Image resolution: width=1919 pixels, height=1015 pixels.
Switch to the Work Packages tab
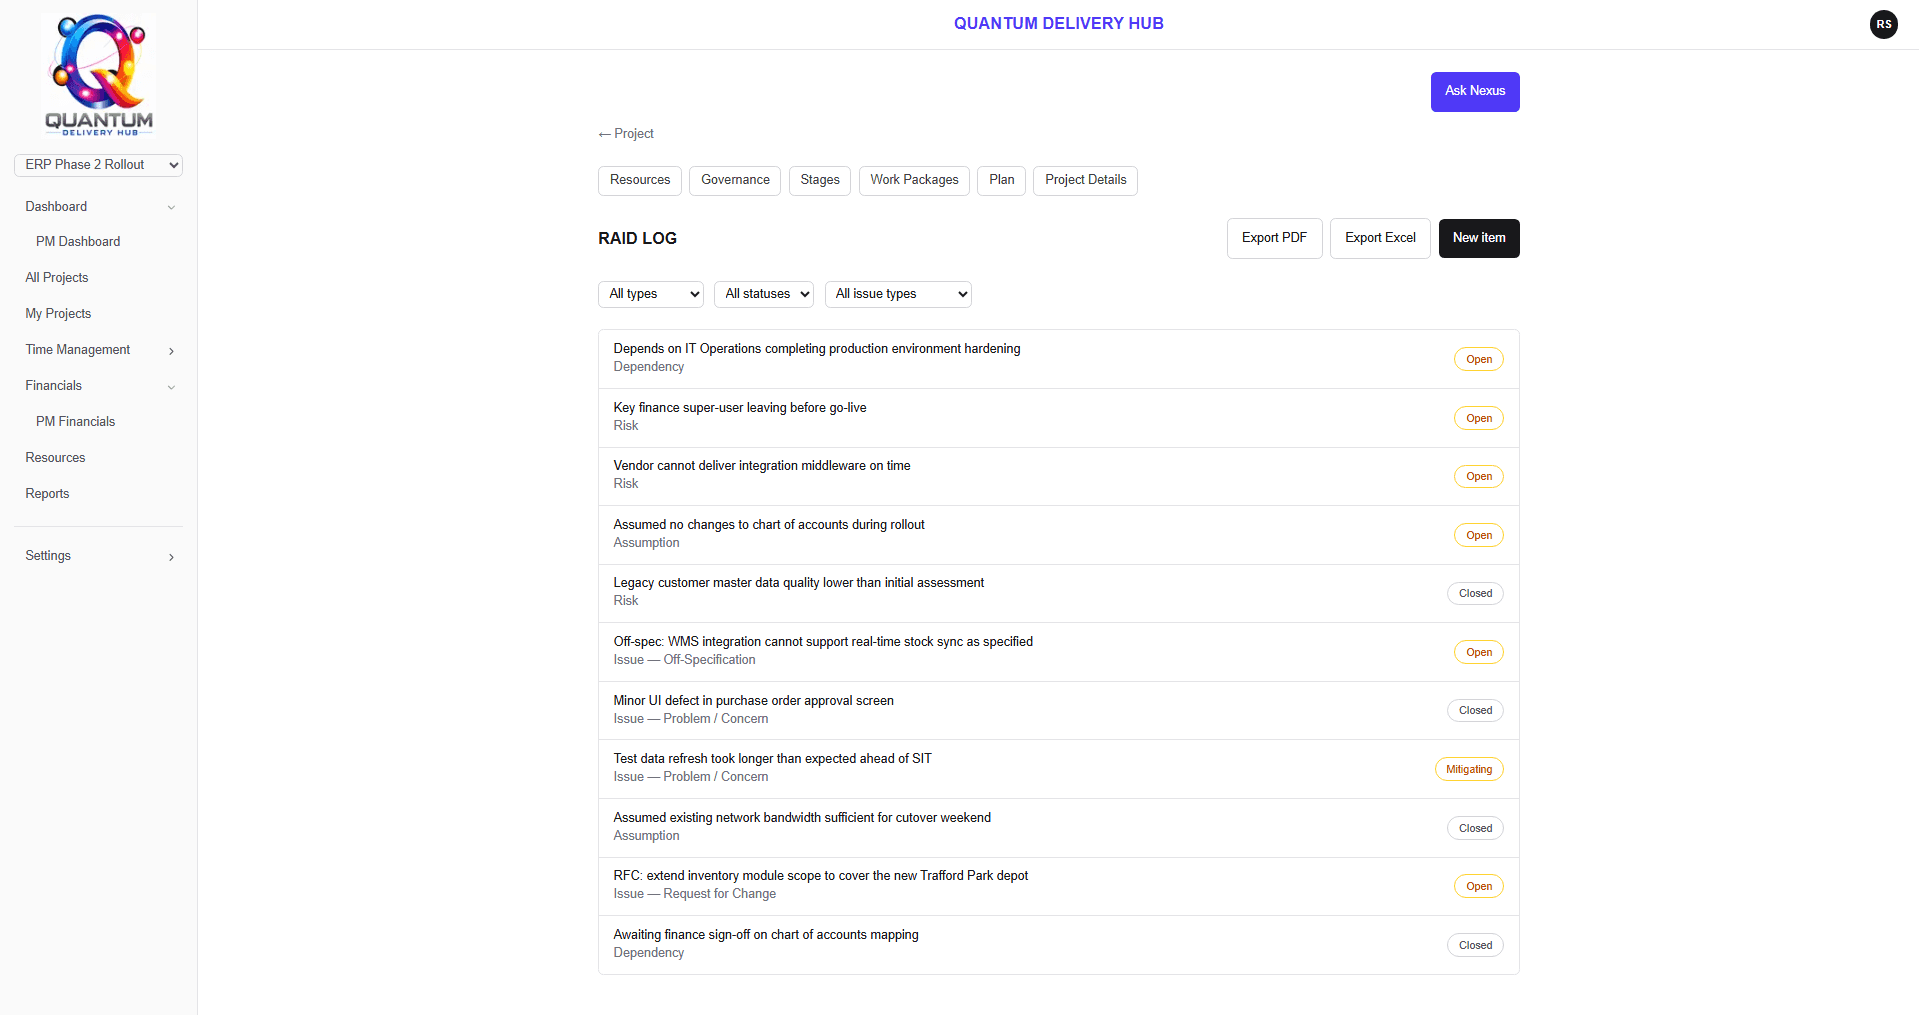click(914, 181)
